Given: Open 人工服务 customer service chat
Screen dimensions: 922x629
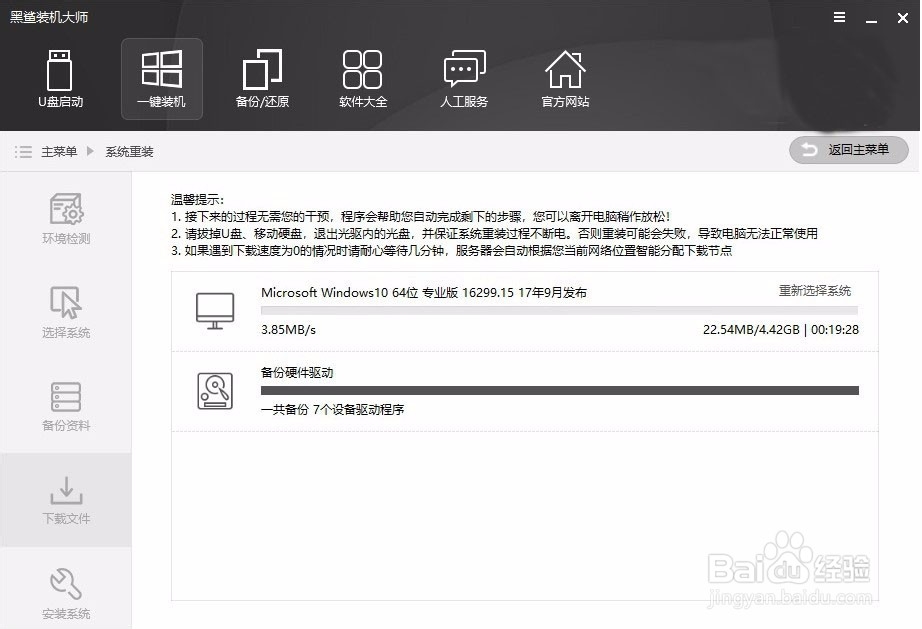Looking at the screenshot, I should [464, 79].
